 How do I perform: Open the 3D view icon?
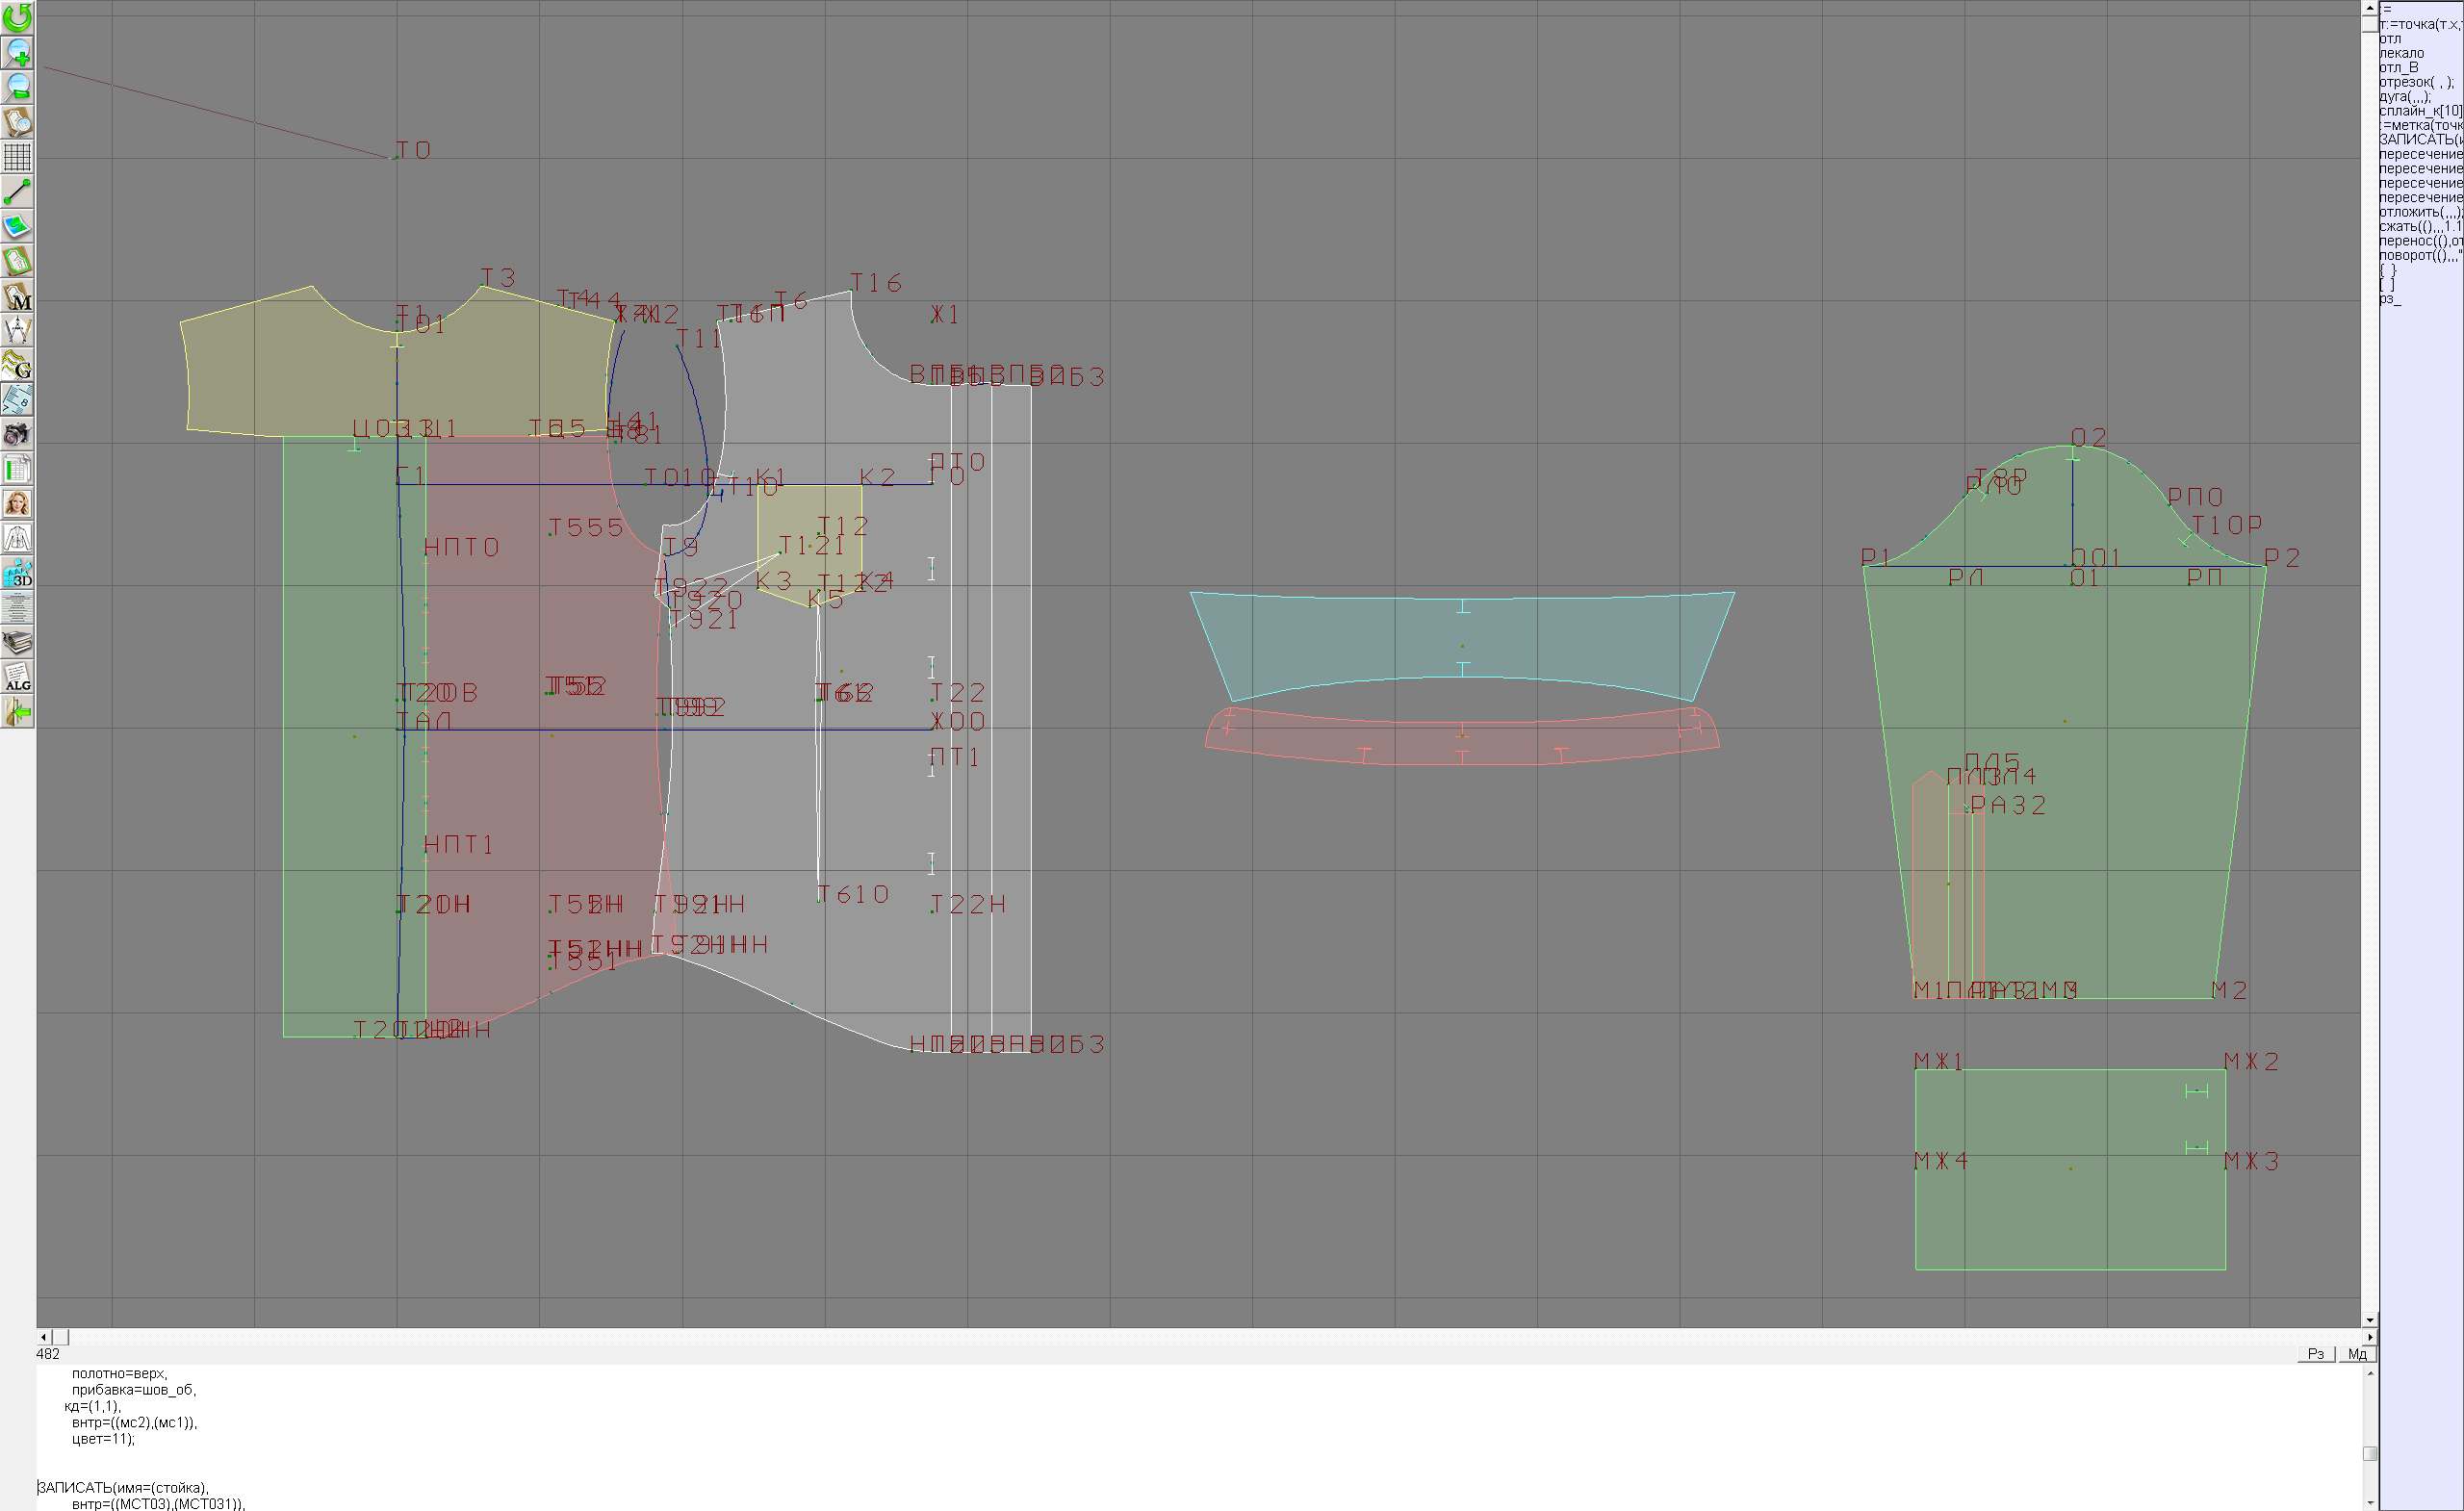17,573
